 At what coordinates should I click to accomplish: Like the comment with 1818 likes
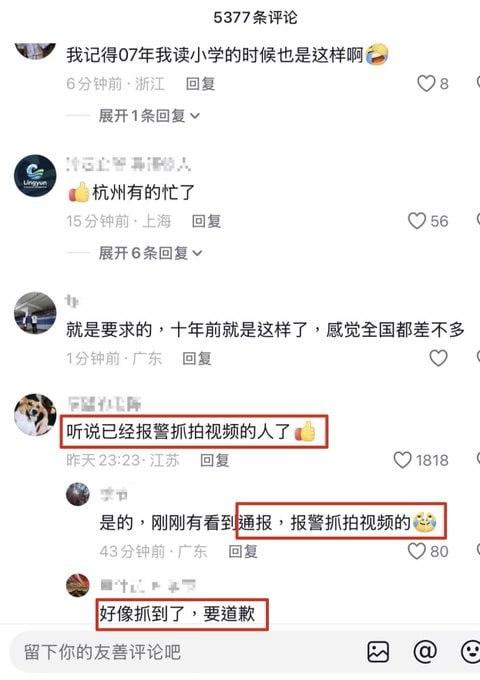tap(402, 460)
